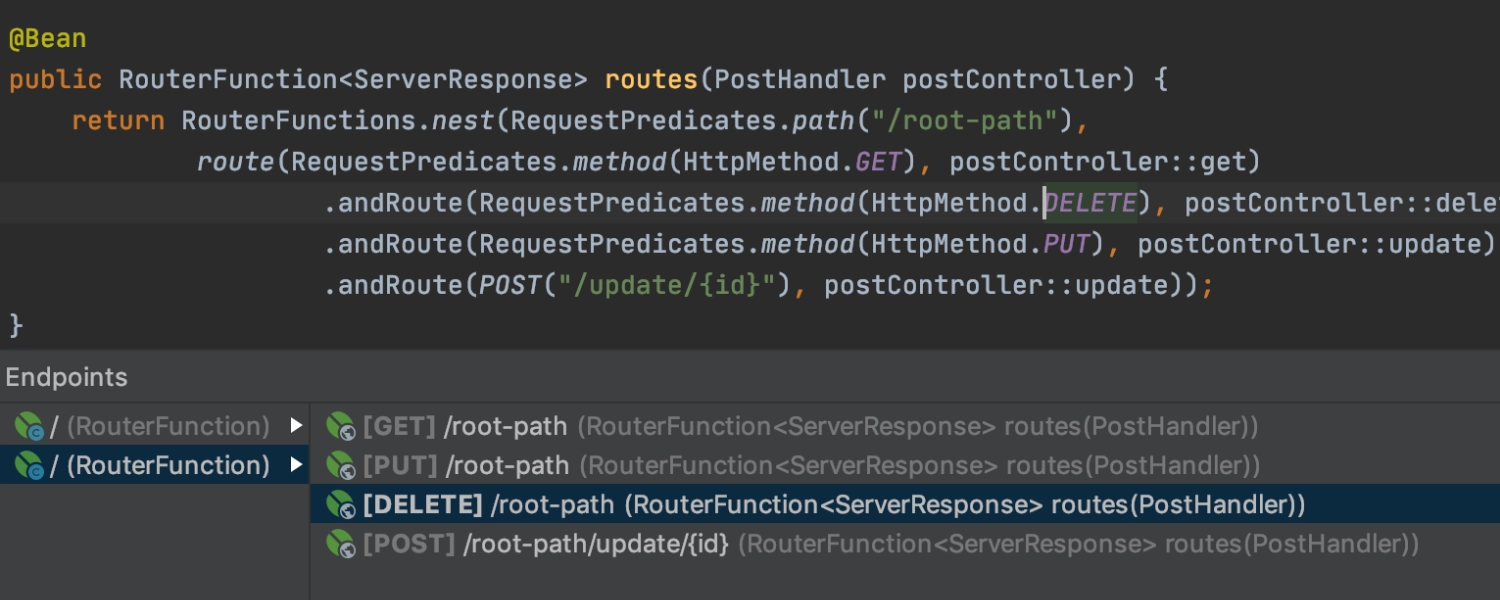Click the return keyword in the code
The width and height of the screenshot is (1500, 600).
tap(118, 121)
